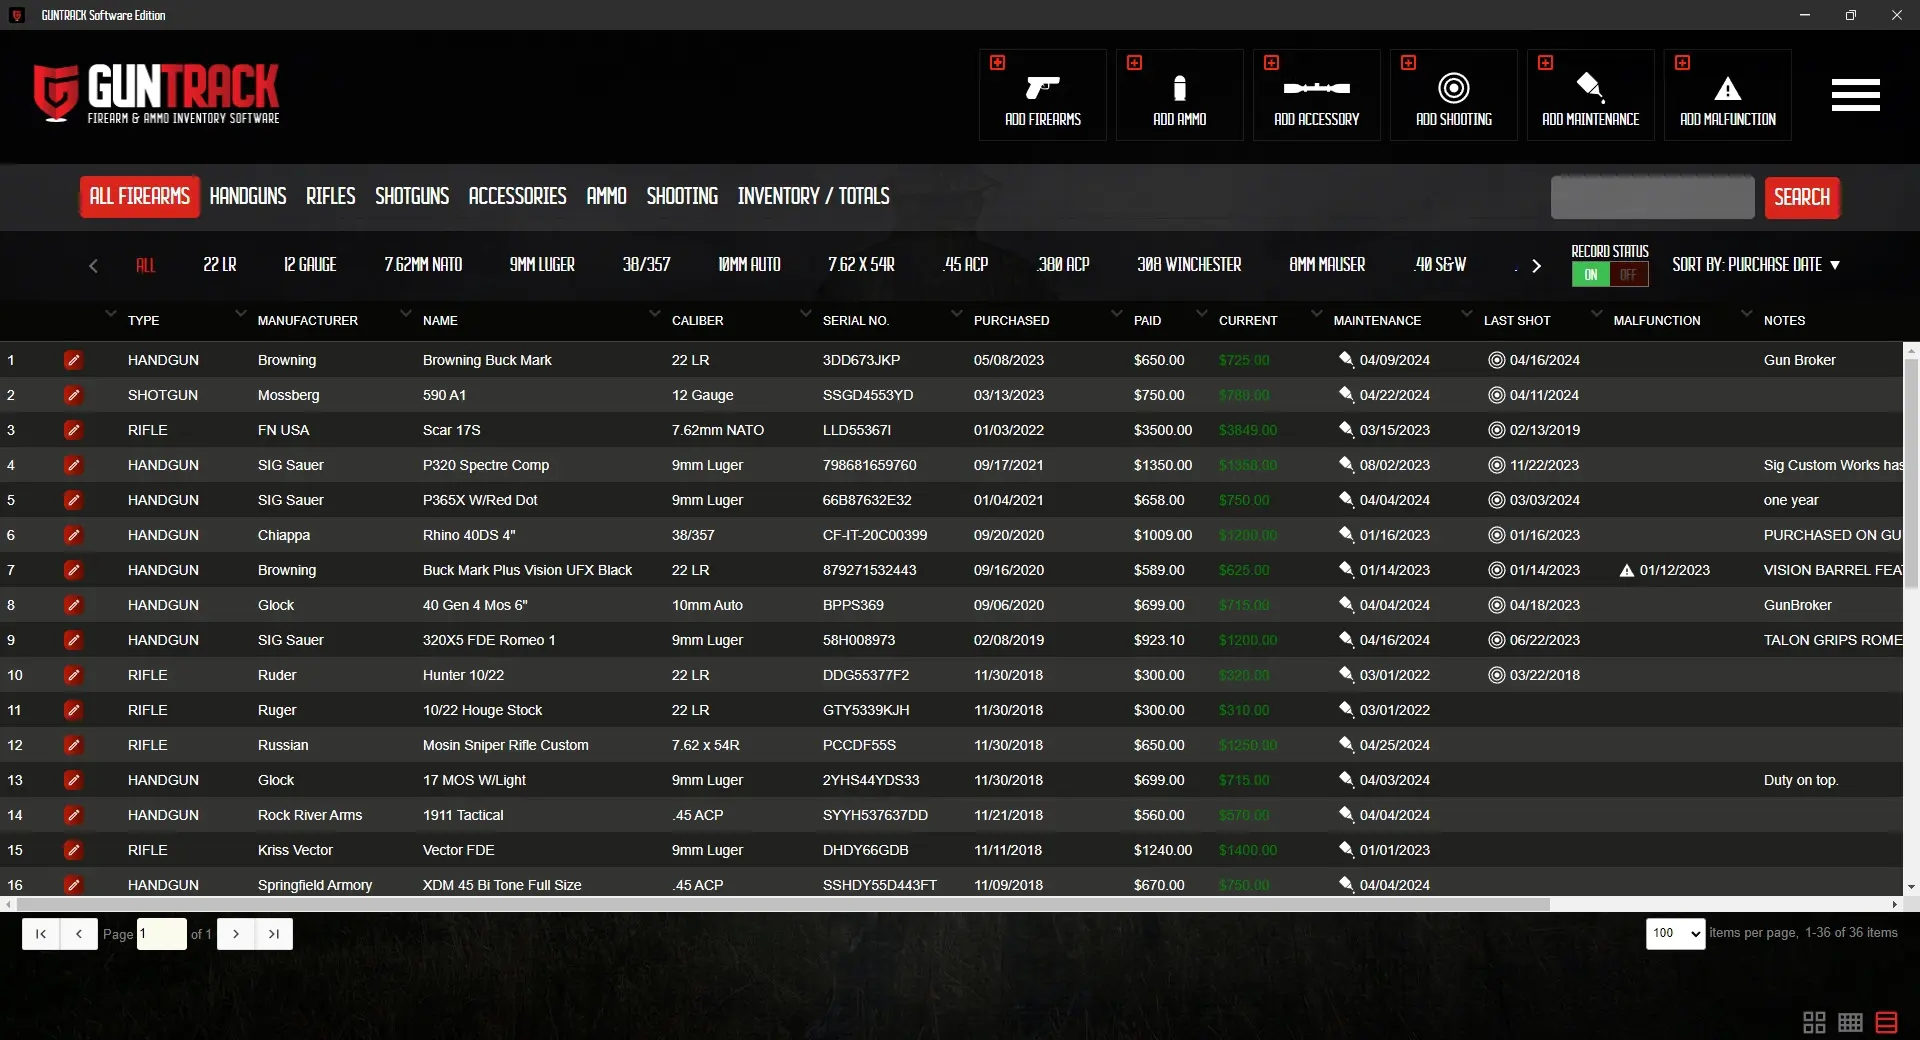The image size is (1920, 1040).
Task: Switch to the Inventory / Totals tab
Action: 813,196
